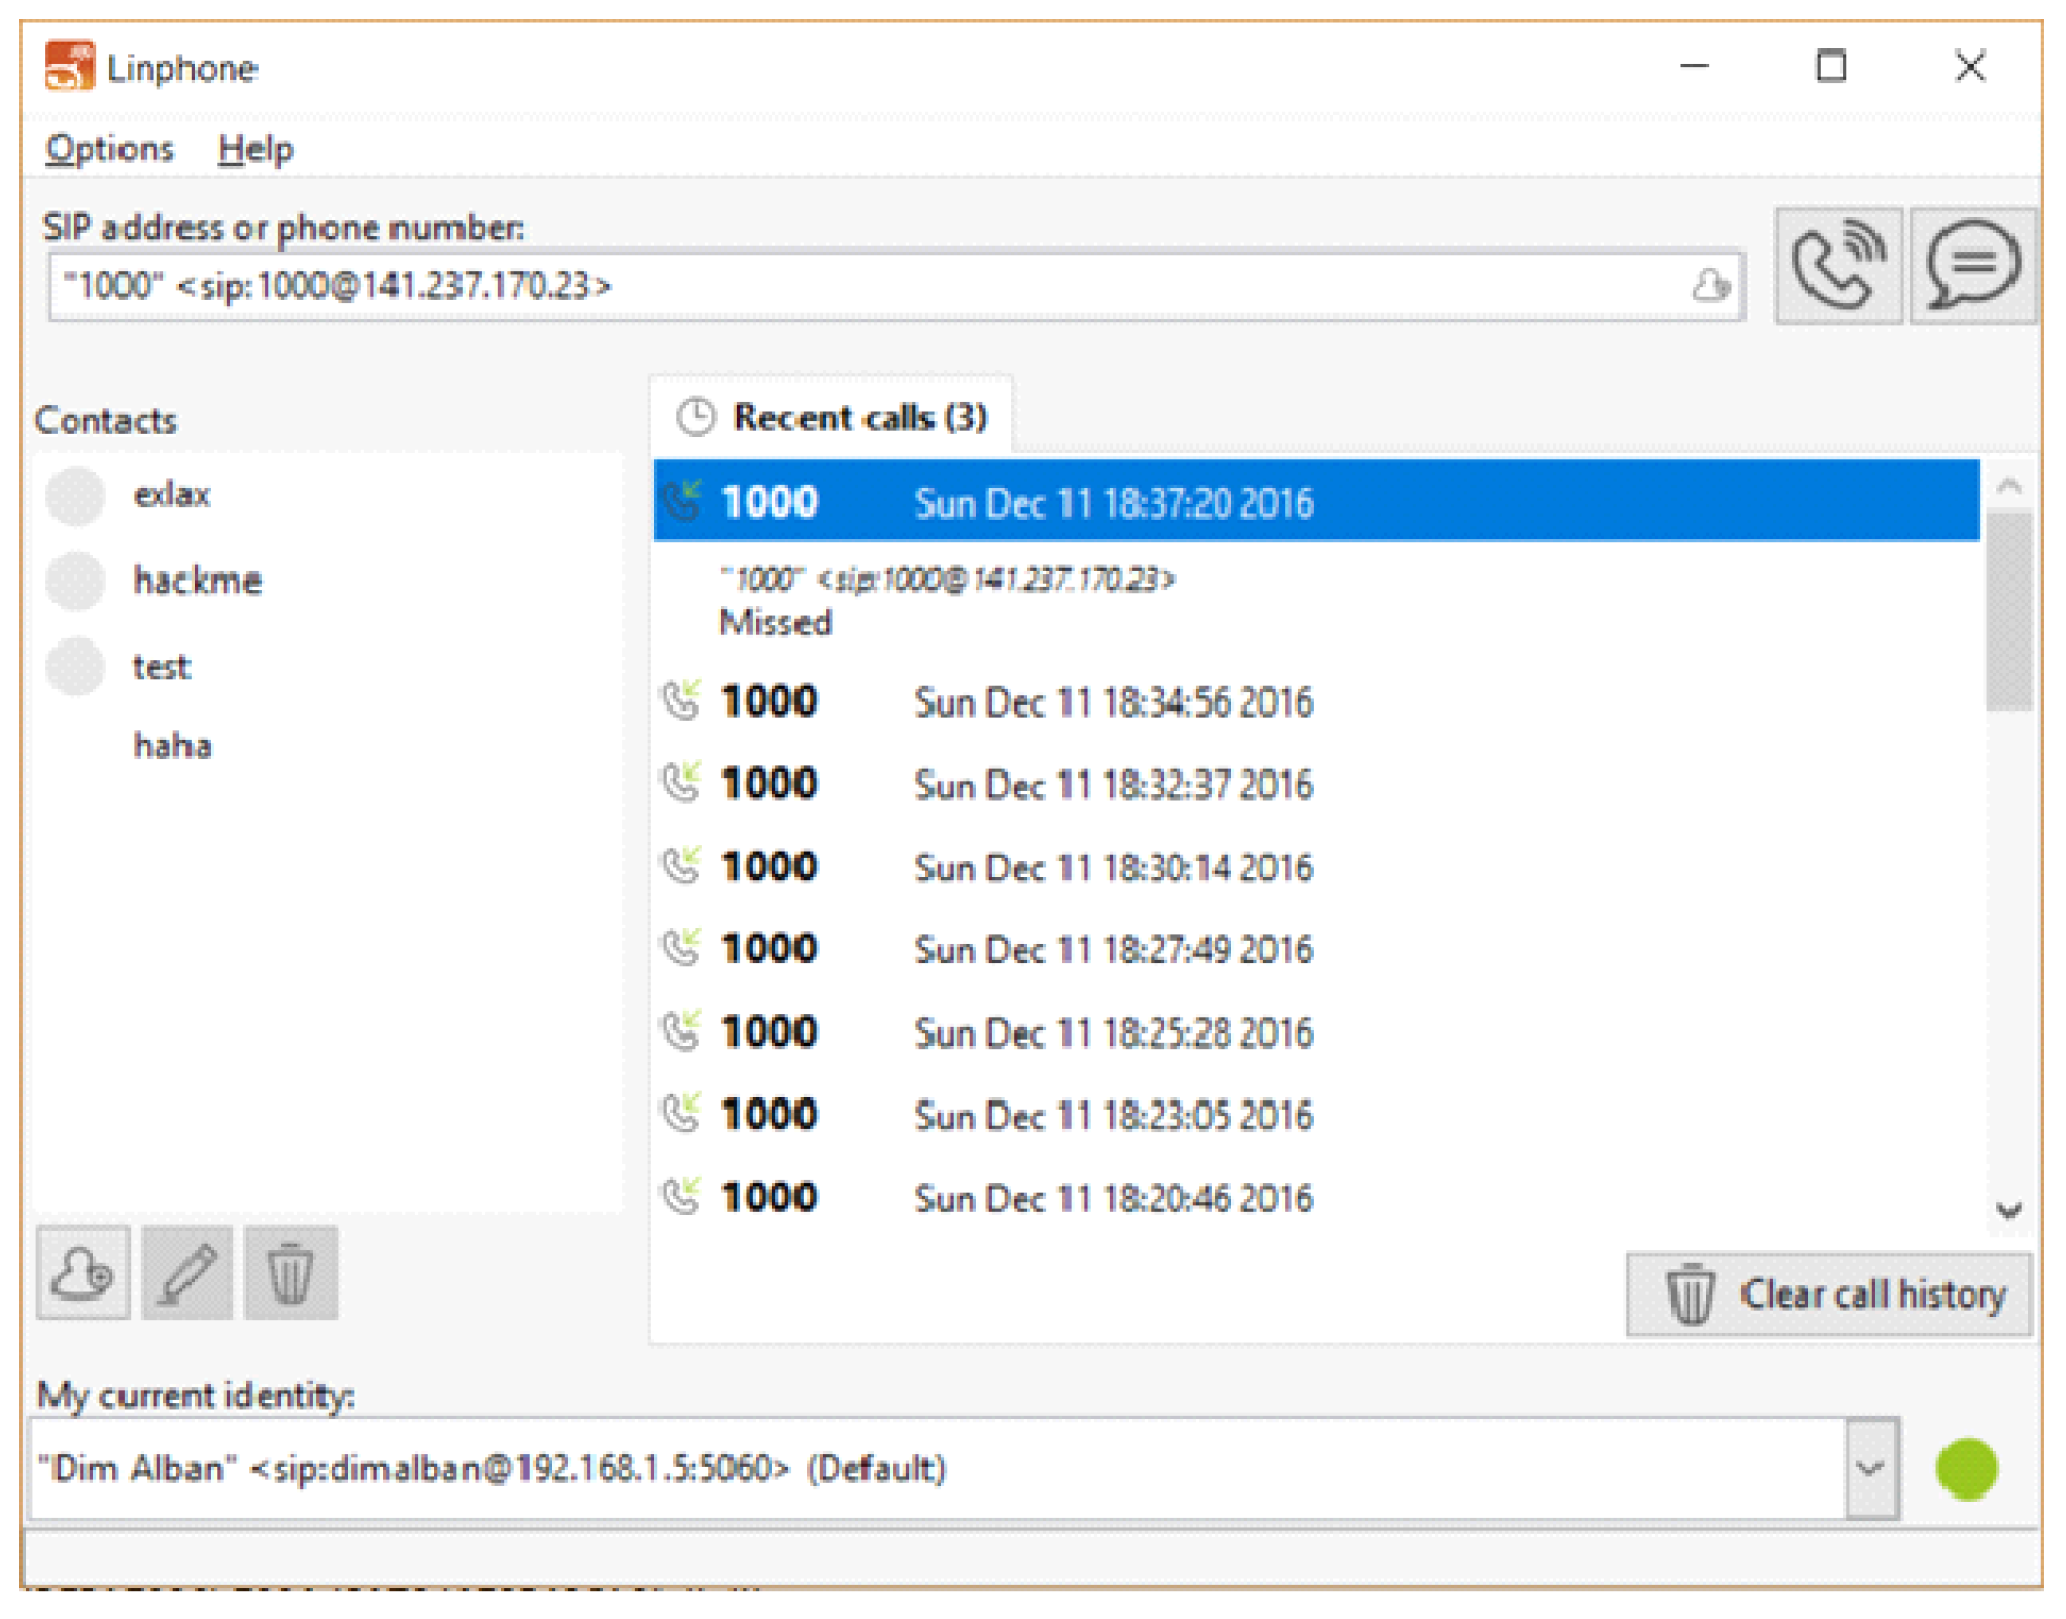The height and width of the screenshot is (1619, 2066).
Task: Open the Options menu
Action: tap(109, 149)
